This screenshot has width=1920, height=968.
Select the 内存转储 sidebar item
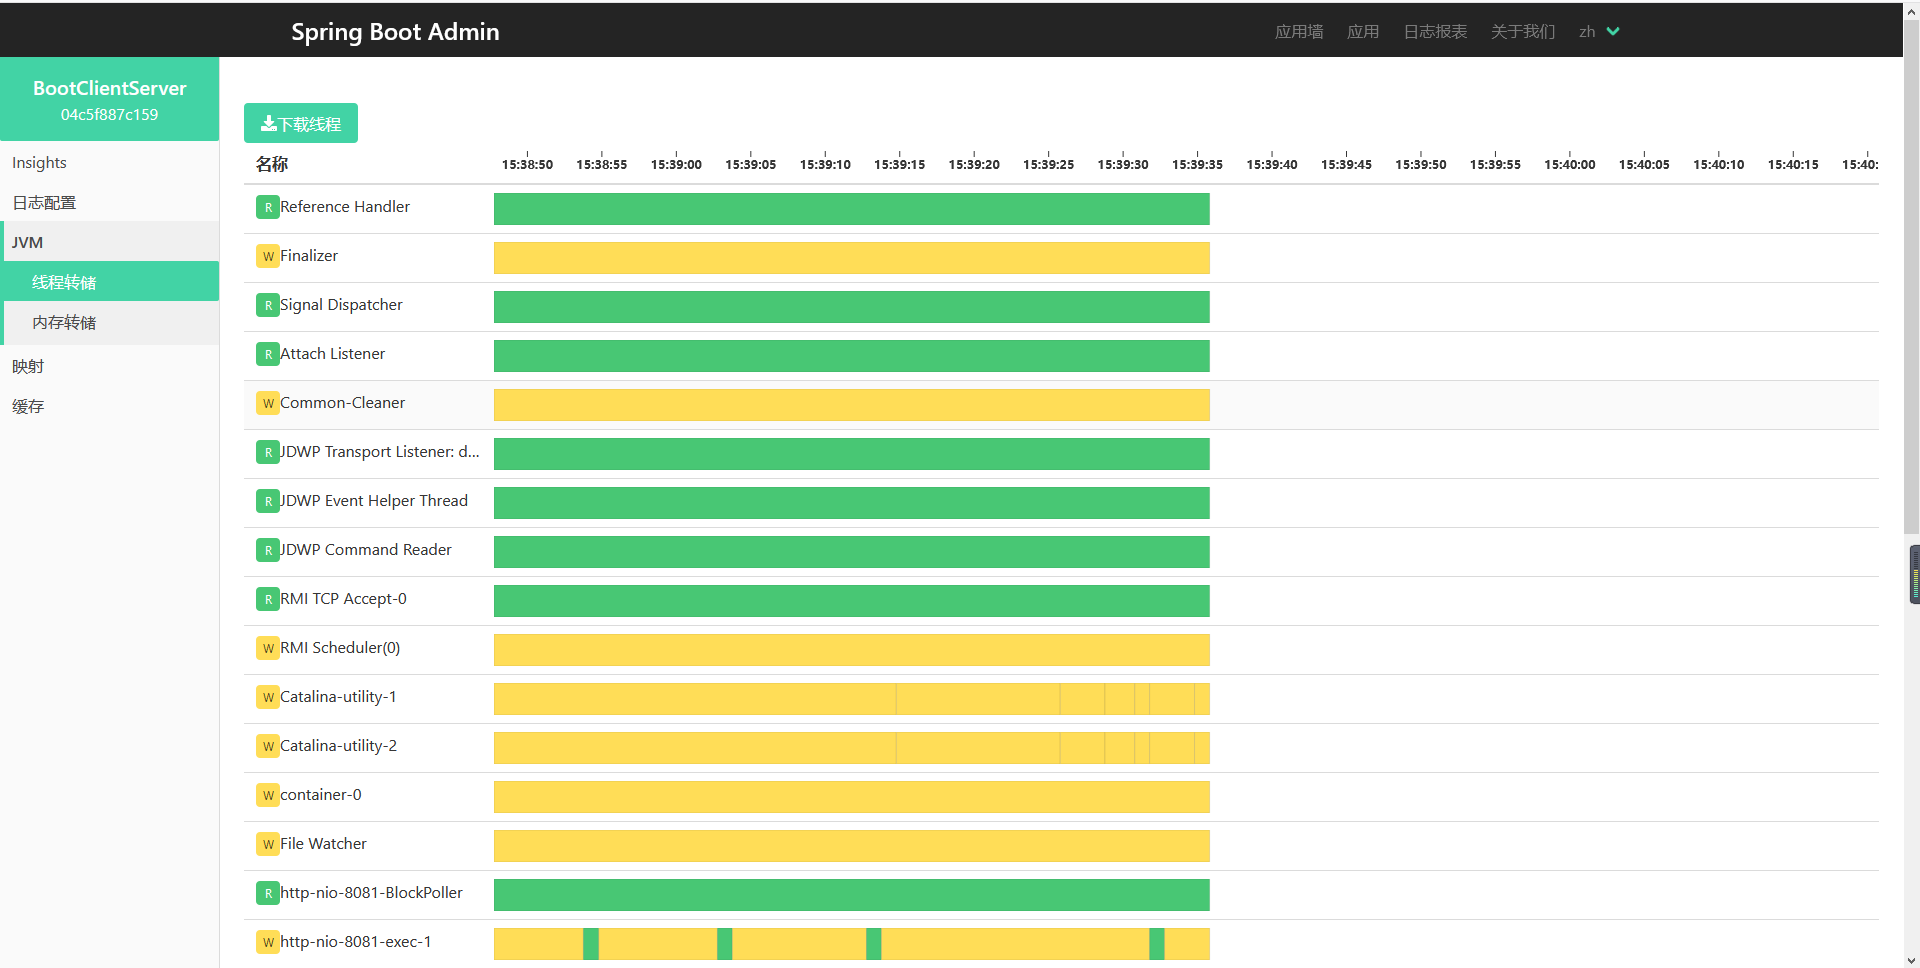point(64,323)
